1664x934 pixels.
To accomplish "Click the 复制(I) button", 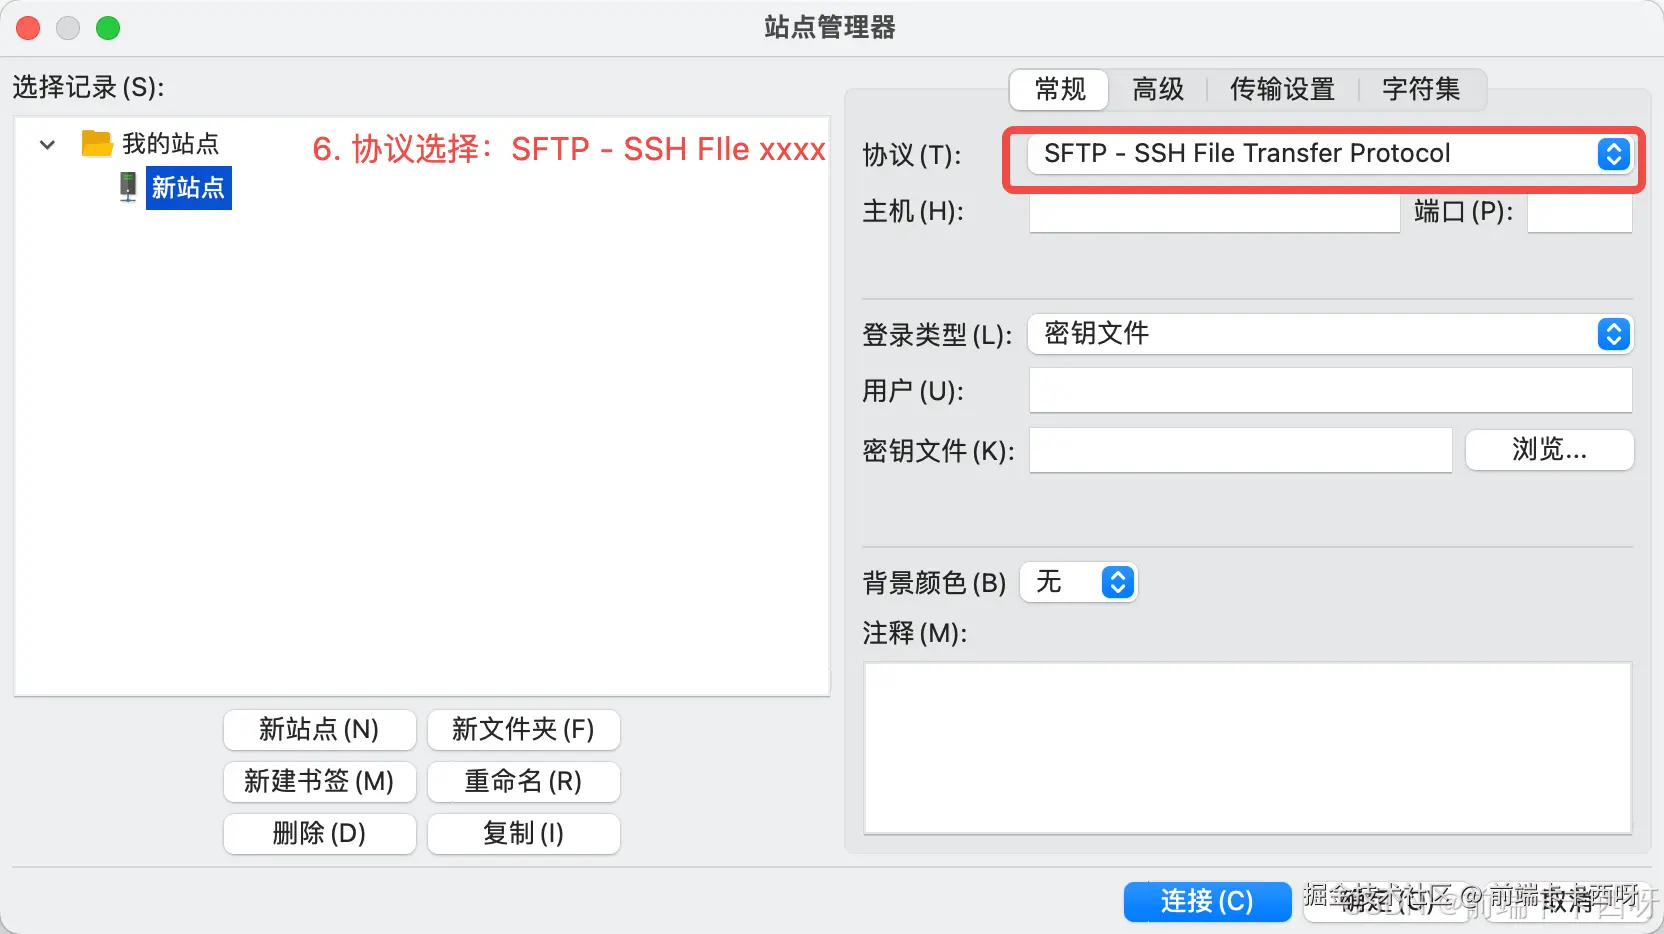I will 523,834.
